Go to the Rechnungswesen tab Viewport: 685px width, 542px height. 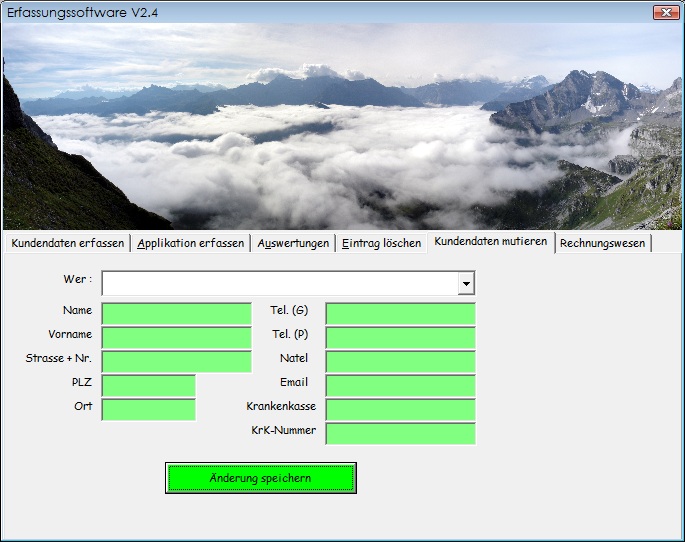603,244
